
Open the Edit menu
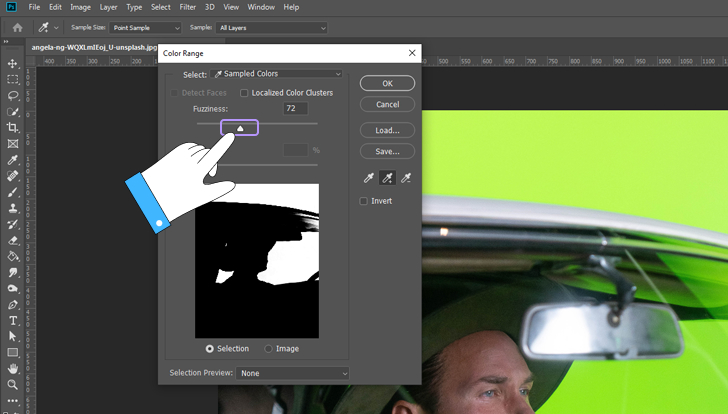[55, 7]
